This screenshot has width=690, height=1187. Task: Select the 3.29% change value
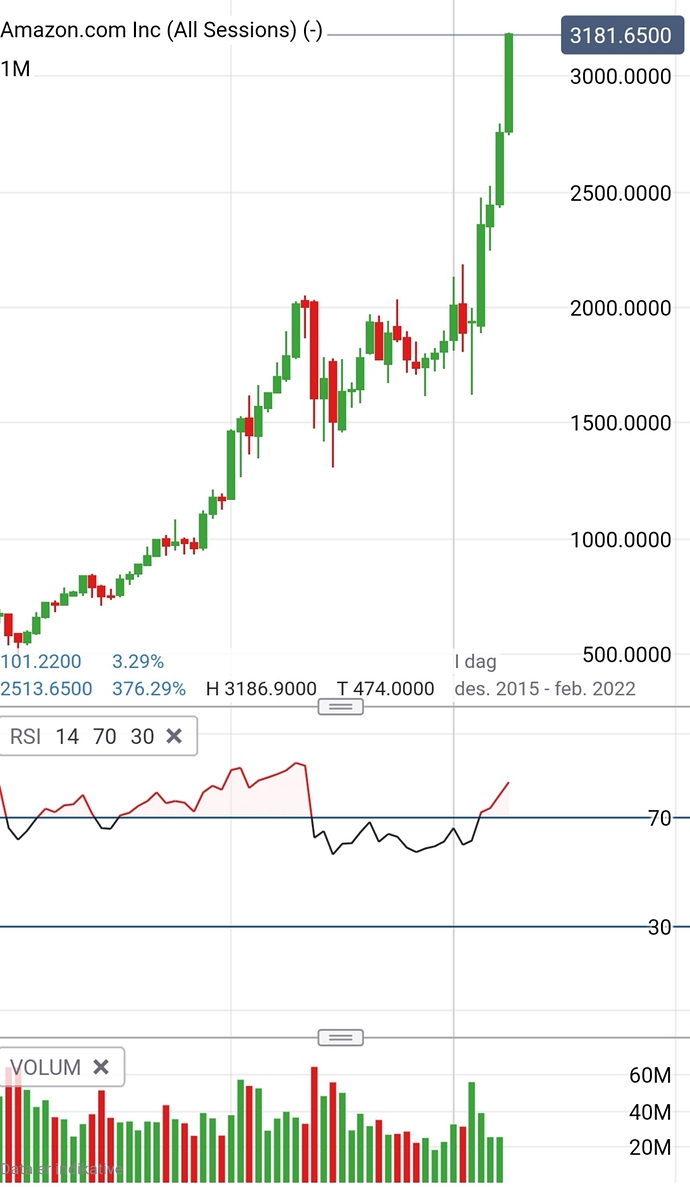(x=138, y=662)
